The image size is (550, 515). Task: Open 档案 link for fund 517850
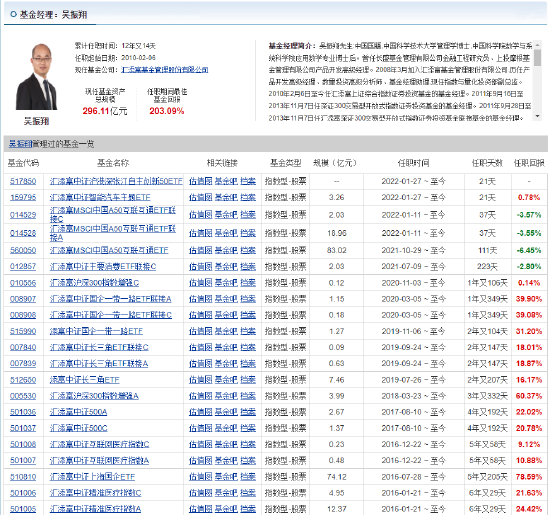248,181
